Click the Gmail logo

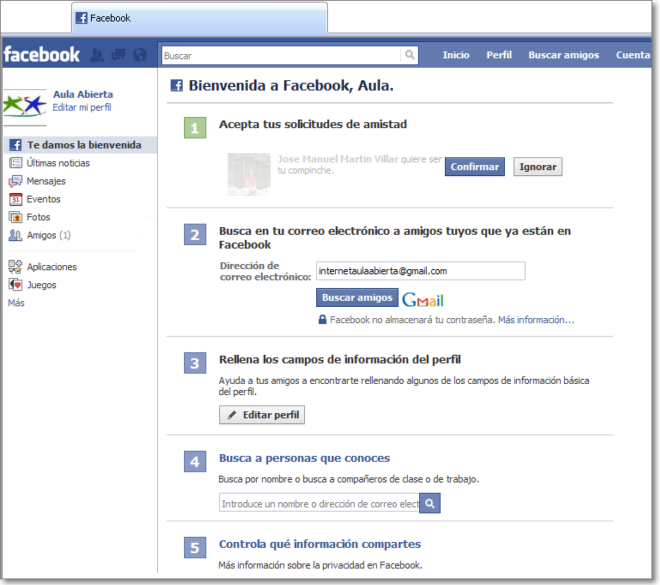[423, 300]
